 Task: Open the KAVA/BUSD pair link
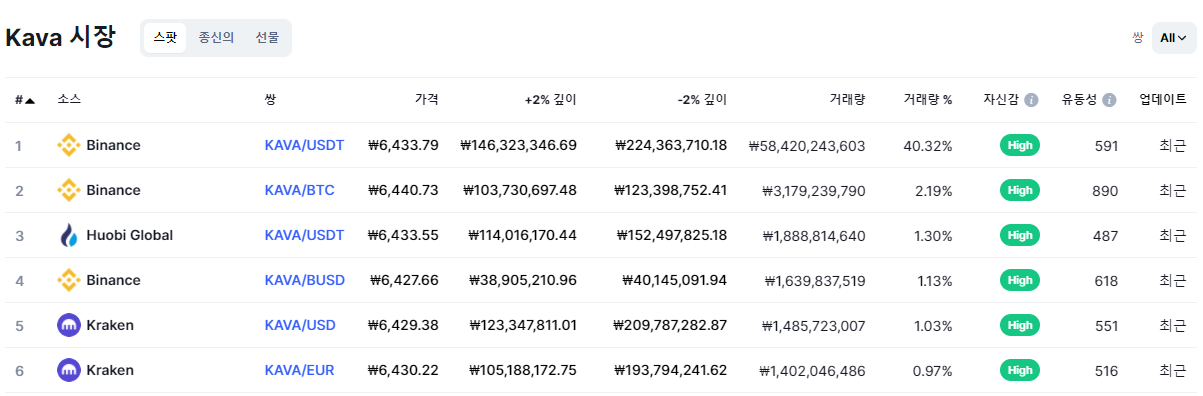pyautogui.click(x=305, y=280)
